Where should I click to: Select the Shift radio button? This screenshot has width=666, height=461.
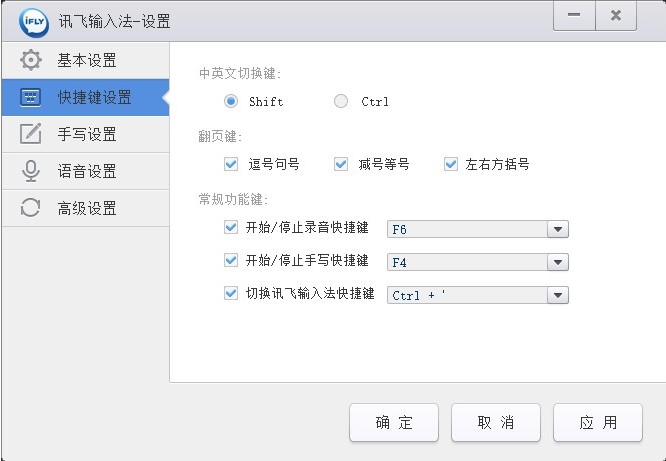pyautogui.click(x=231, y=101)
